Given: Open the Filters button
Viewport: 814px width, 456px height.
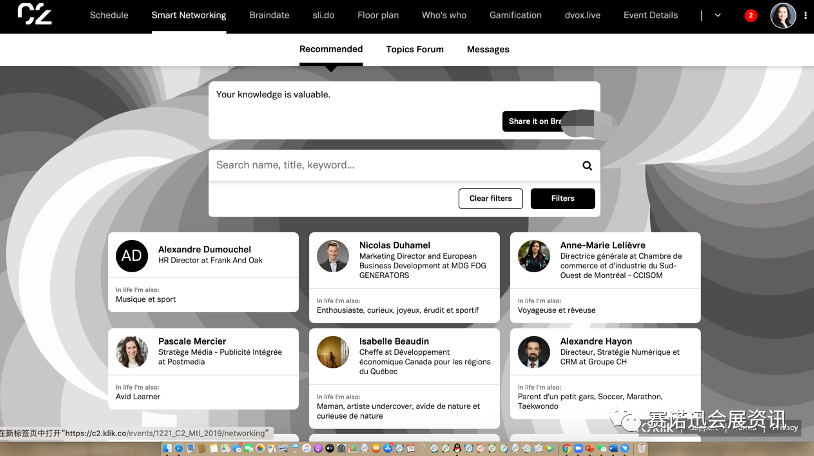Looking at the screenshot, I should click(x=563, y=198).
